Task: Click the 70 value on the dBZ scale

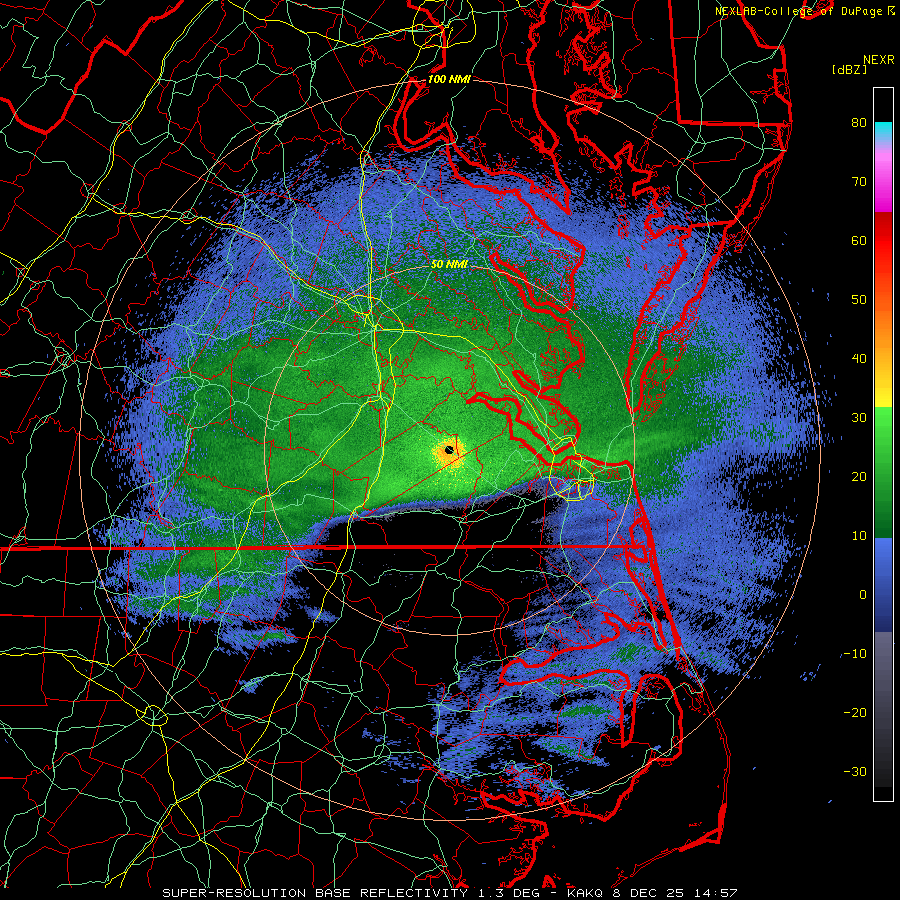Action: (x=859, y=181)
